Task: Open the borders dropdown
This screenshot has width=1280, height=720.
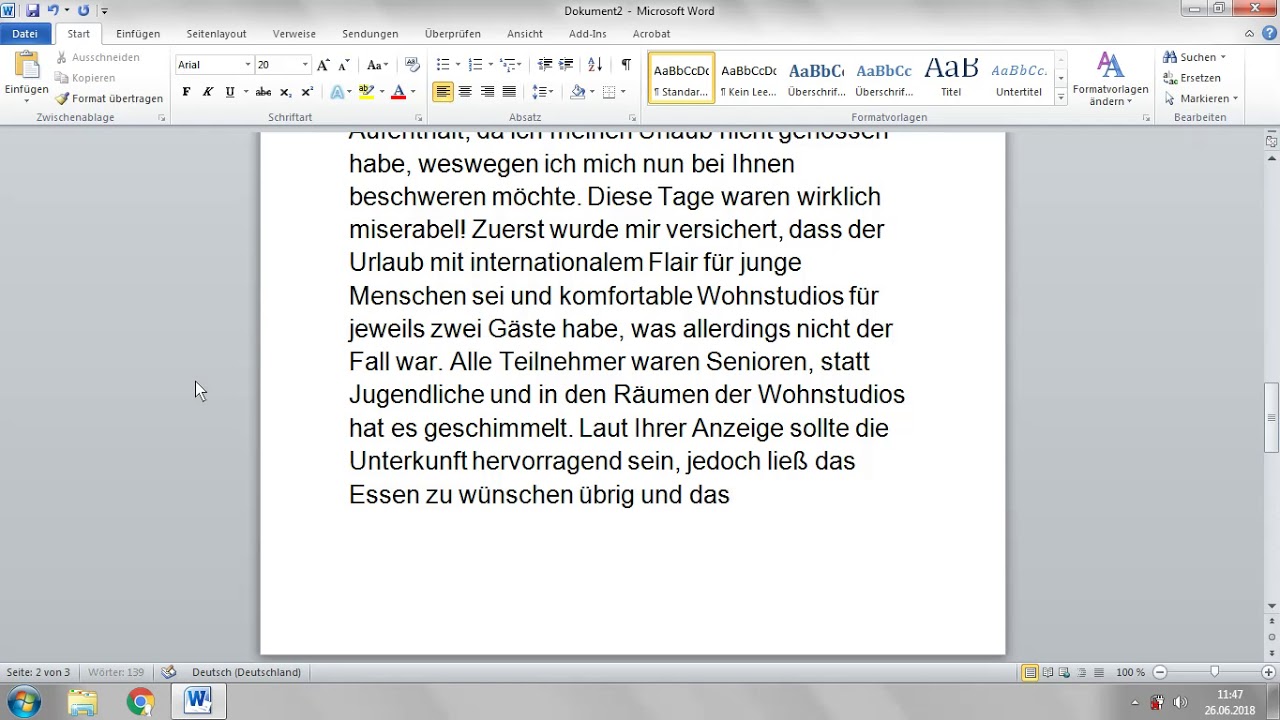Action: coord(623,92)
